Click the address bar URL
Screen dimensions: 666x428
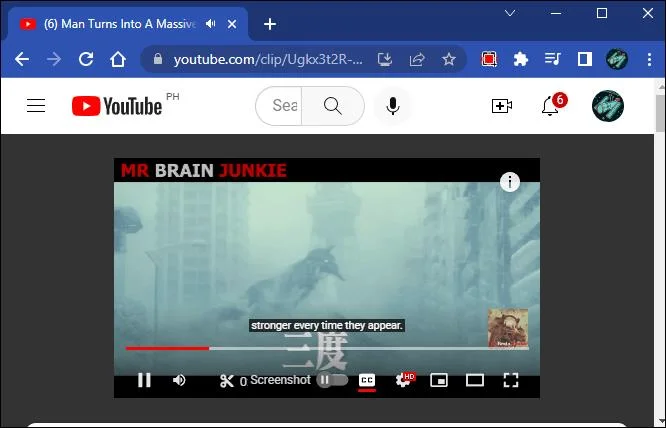(x=268, y=59)
